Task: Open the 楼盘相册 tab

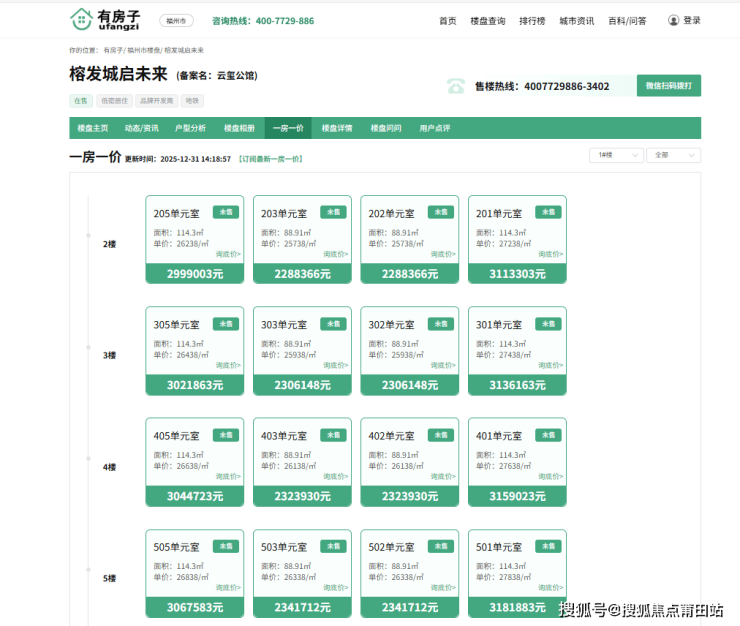Action: (239, 128)
